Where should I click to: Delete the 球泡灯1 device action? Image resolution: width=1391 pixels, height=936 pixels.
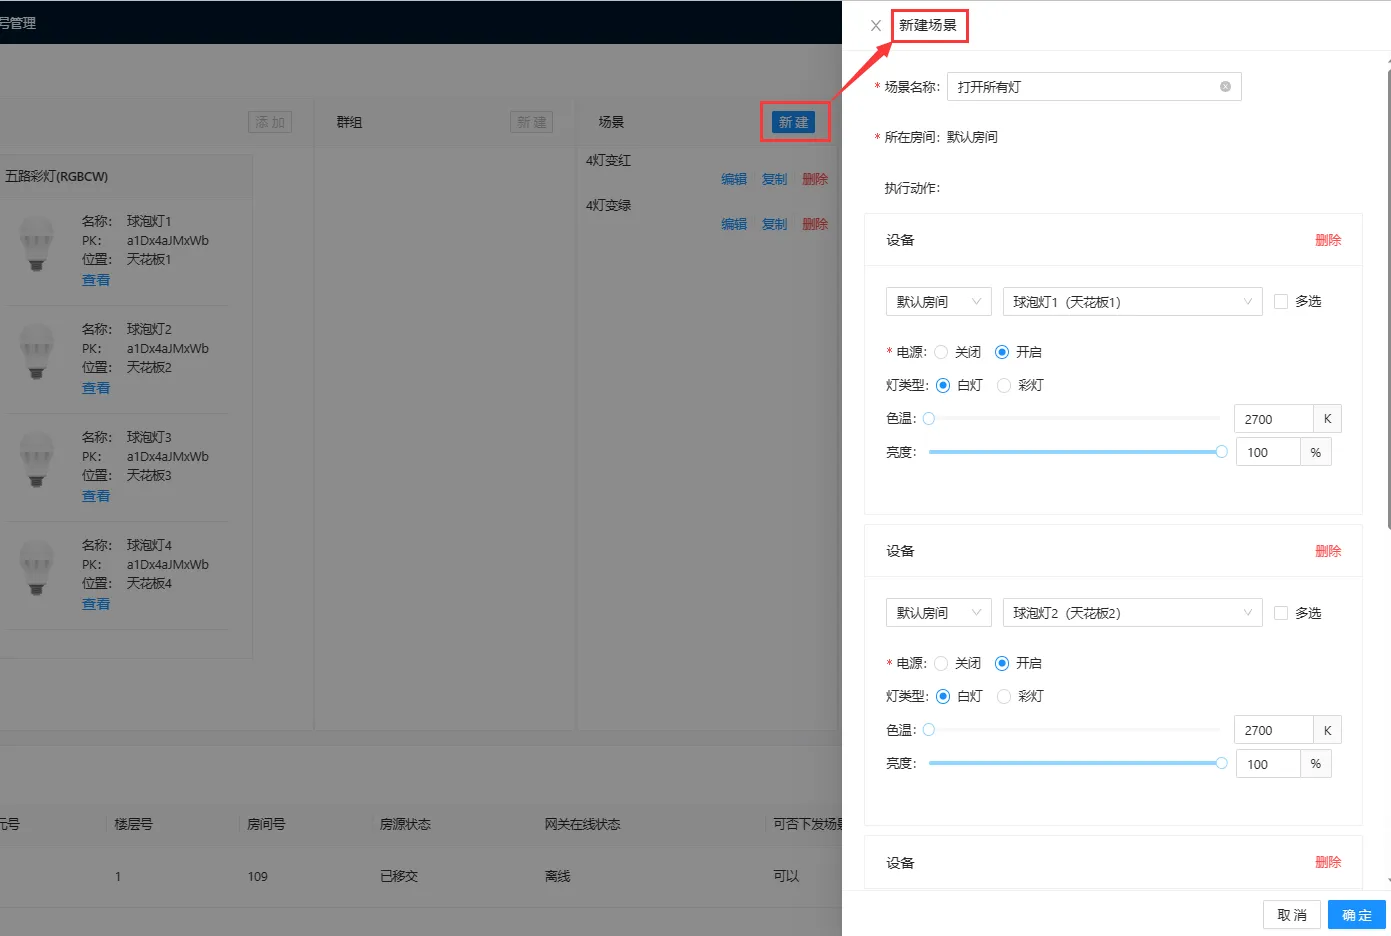pos(1328,240)
